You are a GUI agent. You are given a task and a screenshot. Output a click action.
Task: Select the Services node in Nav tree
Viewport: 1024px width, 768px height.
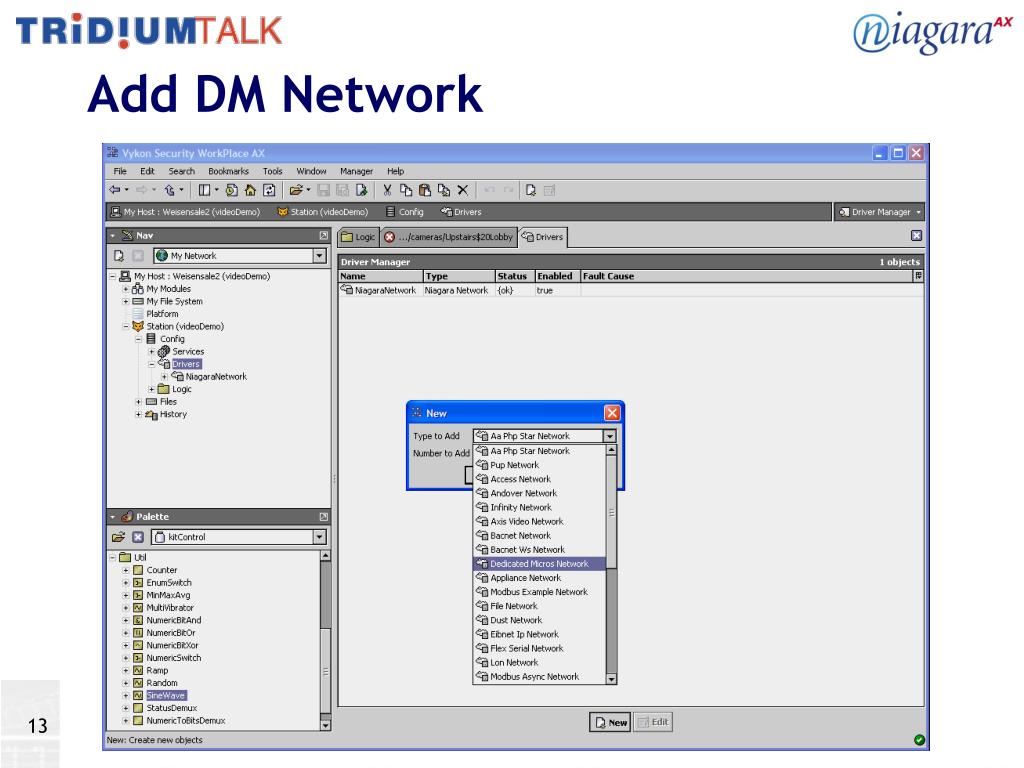[188, 351]
